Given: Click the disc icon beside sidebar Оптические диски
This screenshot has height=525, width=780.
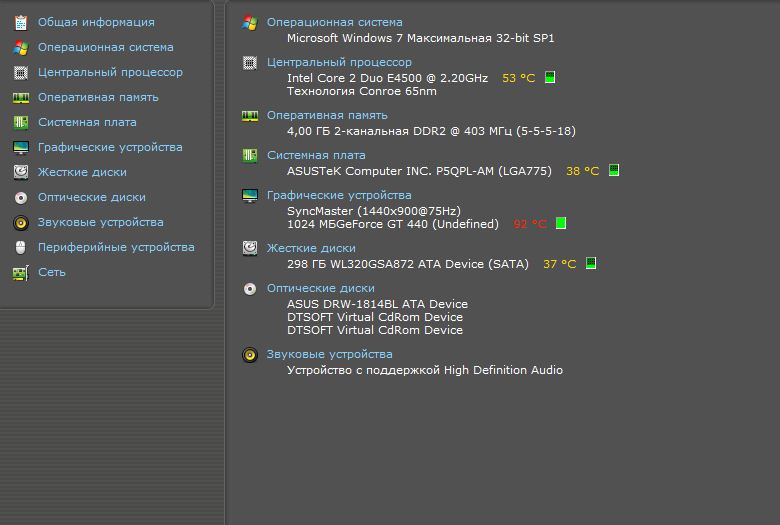Looking at the screenshot, I should point(20,198).
